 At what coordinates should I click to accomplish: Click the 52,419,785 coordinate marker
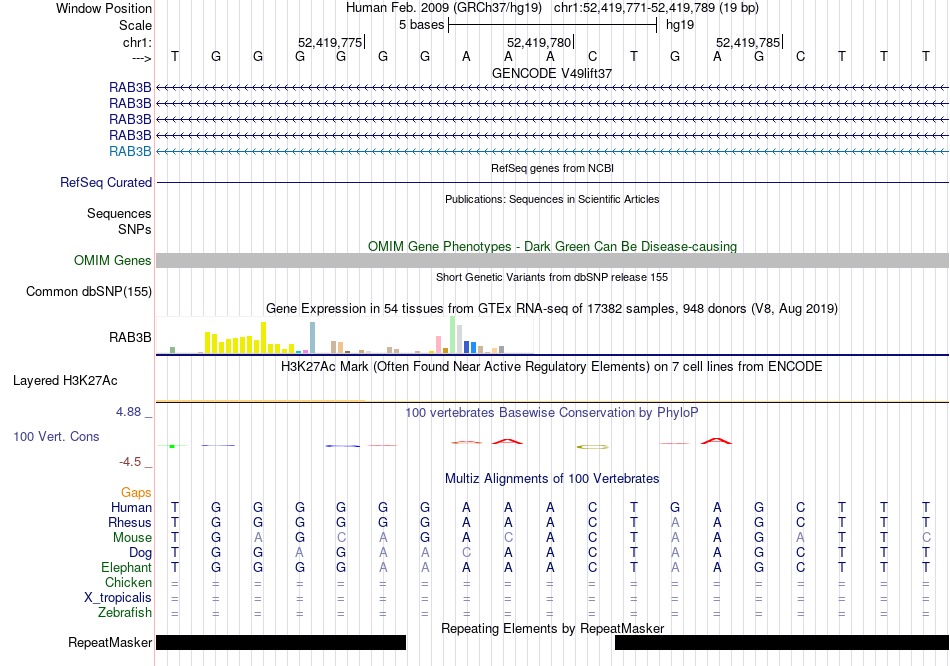tap(749, 42)
